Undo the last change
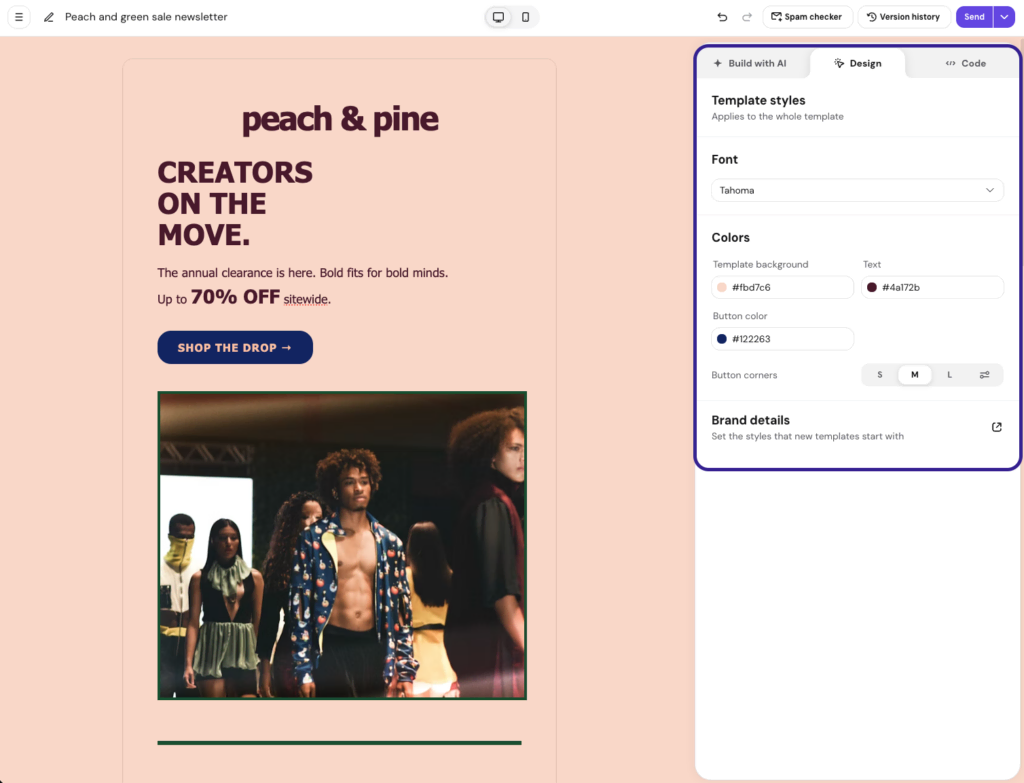Image resolution: width=1024 pixels, height=783 pixels. [x=722, y=17]
